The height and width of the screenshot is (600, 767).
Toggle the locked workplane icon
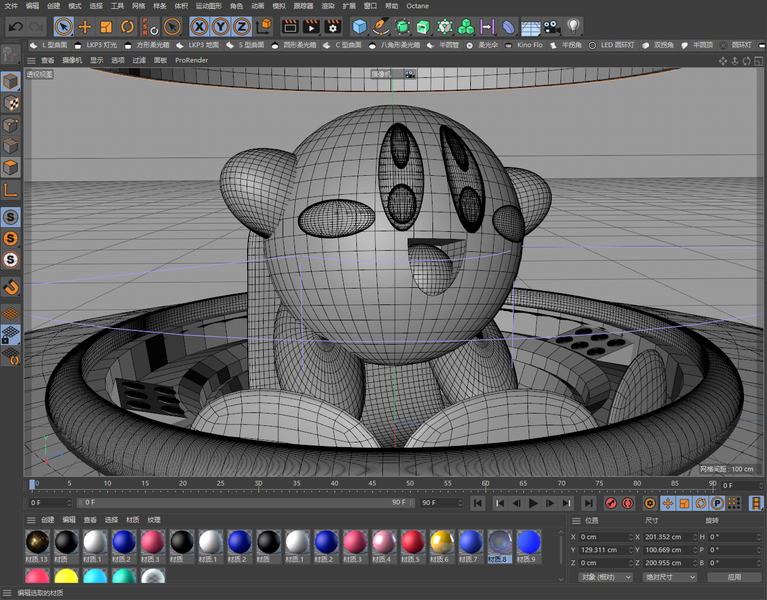pyautogui.click(x=10, y=335)
